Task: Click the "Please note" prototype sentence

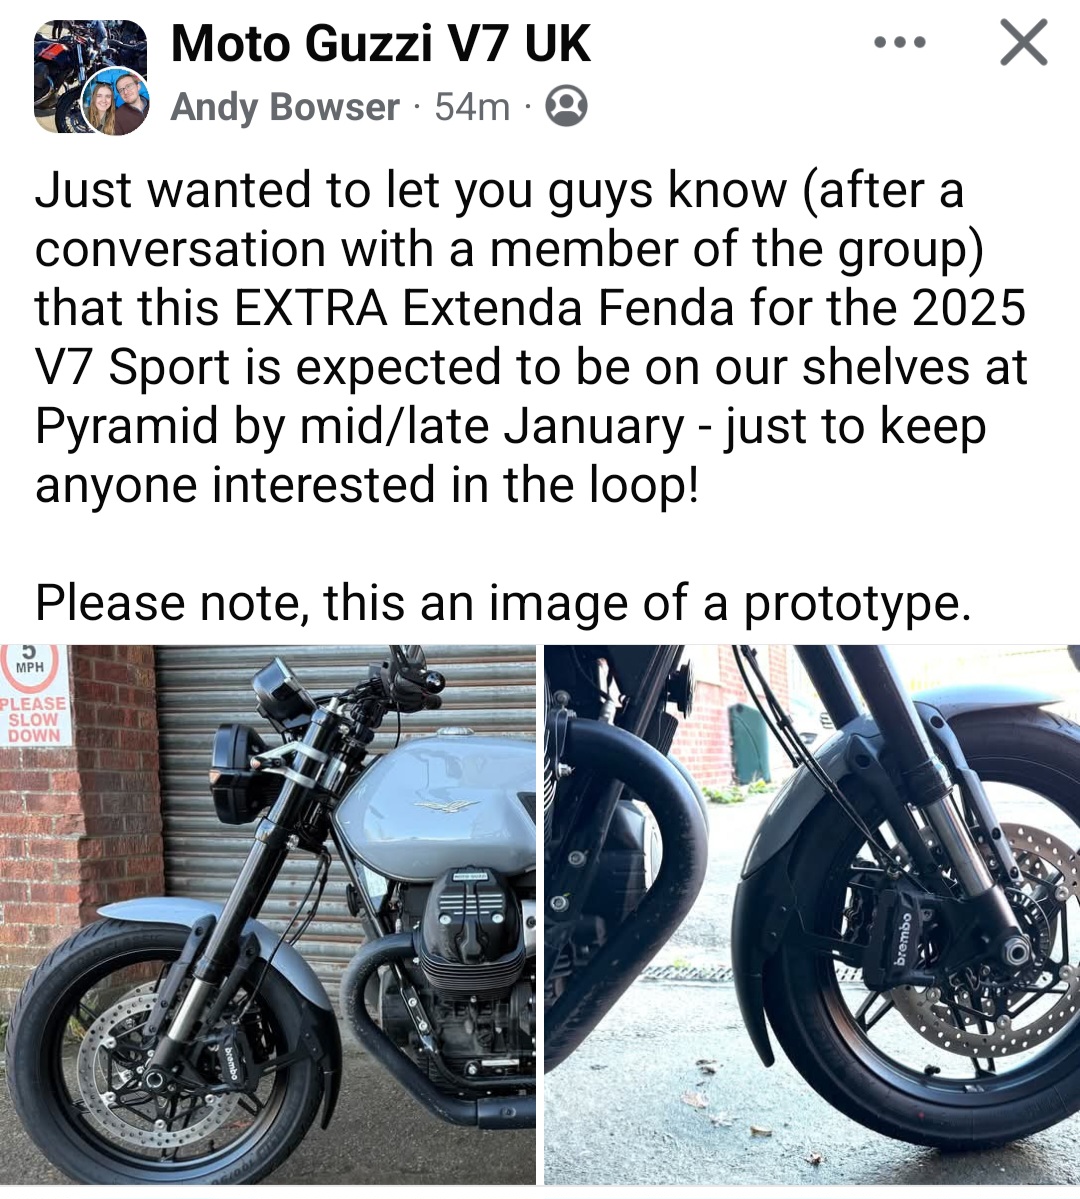Action: coord(503,603)
